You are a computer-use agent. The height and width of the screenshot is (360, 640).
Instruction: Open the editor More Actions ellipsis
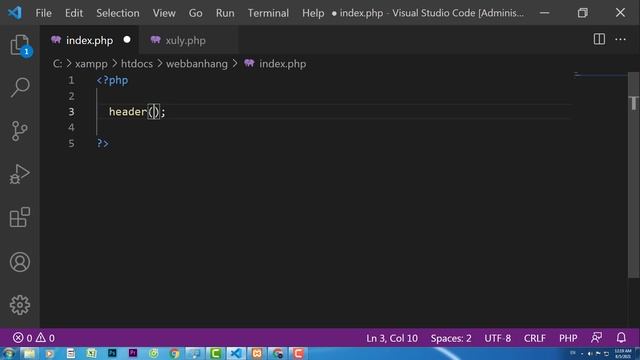620,39
